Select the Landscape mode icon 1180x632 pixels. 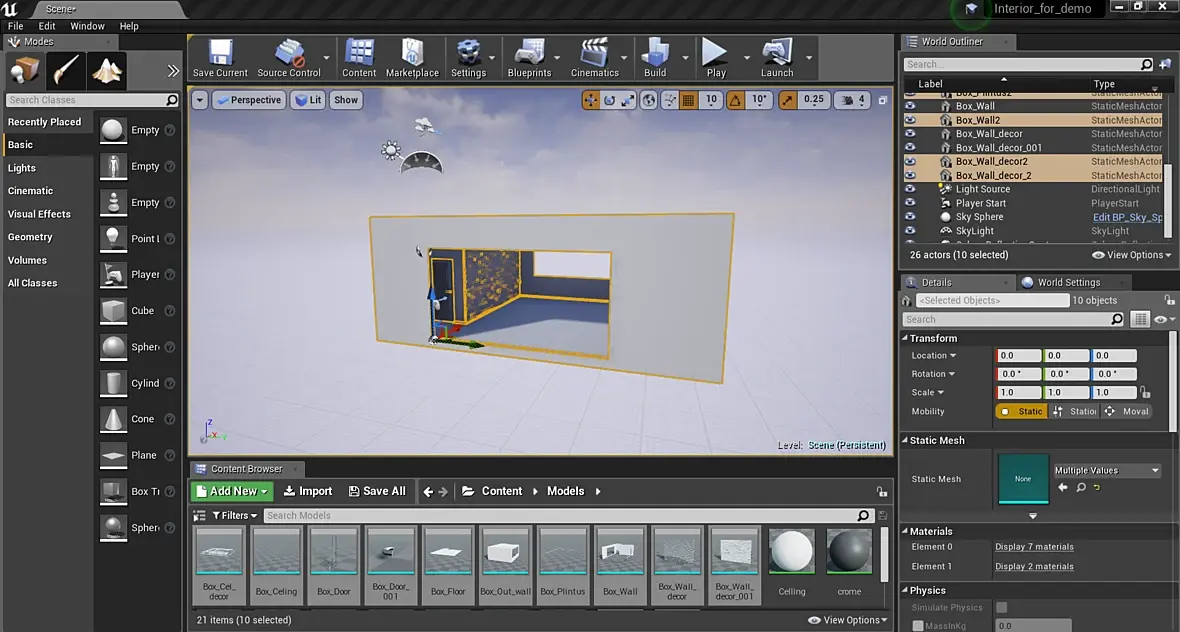coord(106,70)
